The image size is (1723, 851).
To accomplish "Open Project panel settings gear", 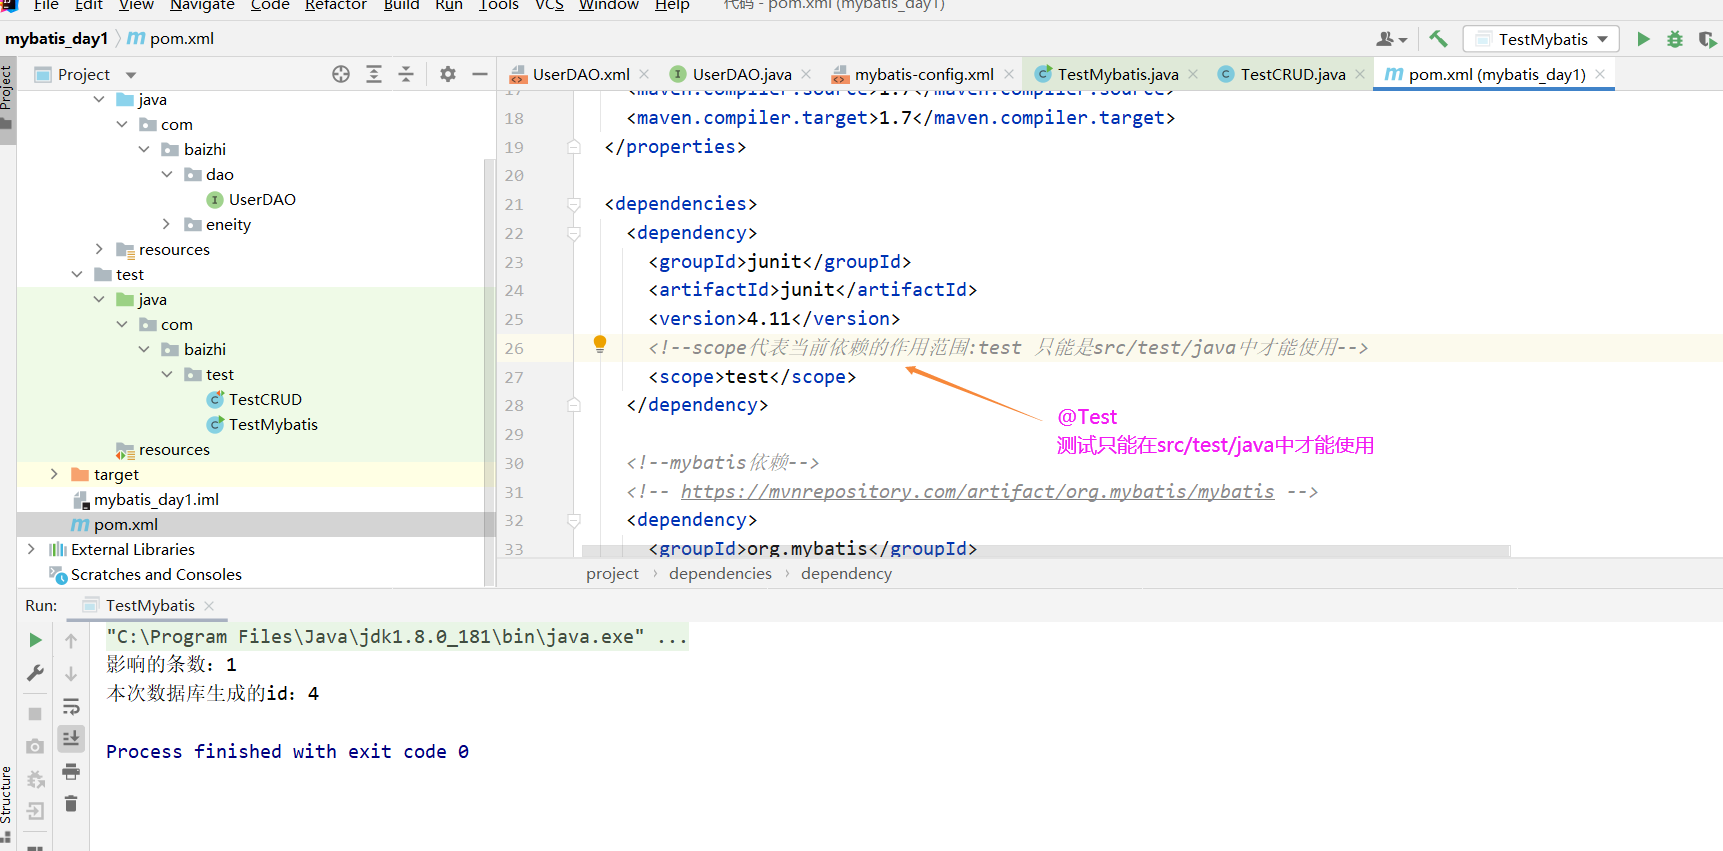I will pyautogui.click(x=448, y=74).
